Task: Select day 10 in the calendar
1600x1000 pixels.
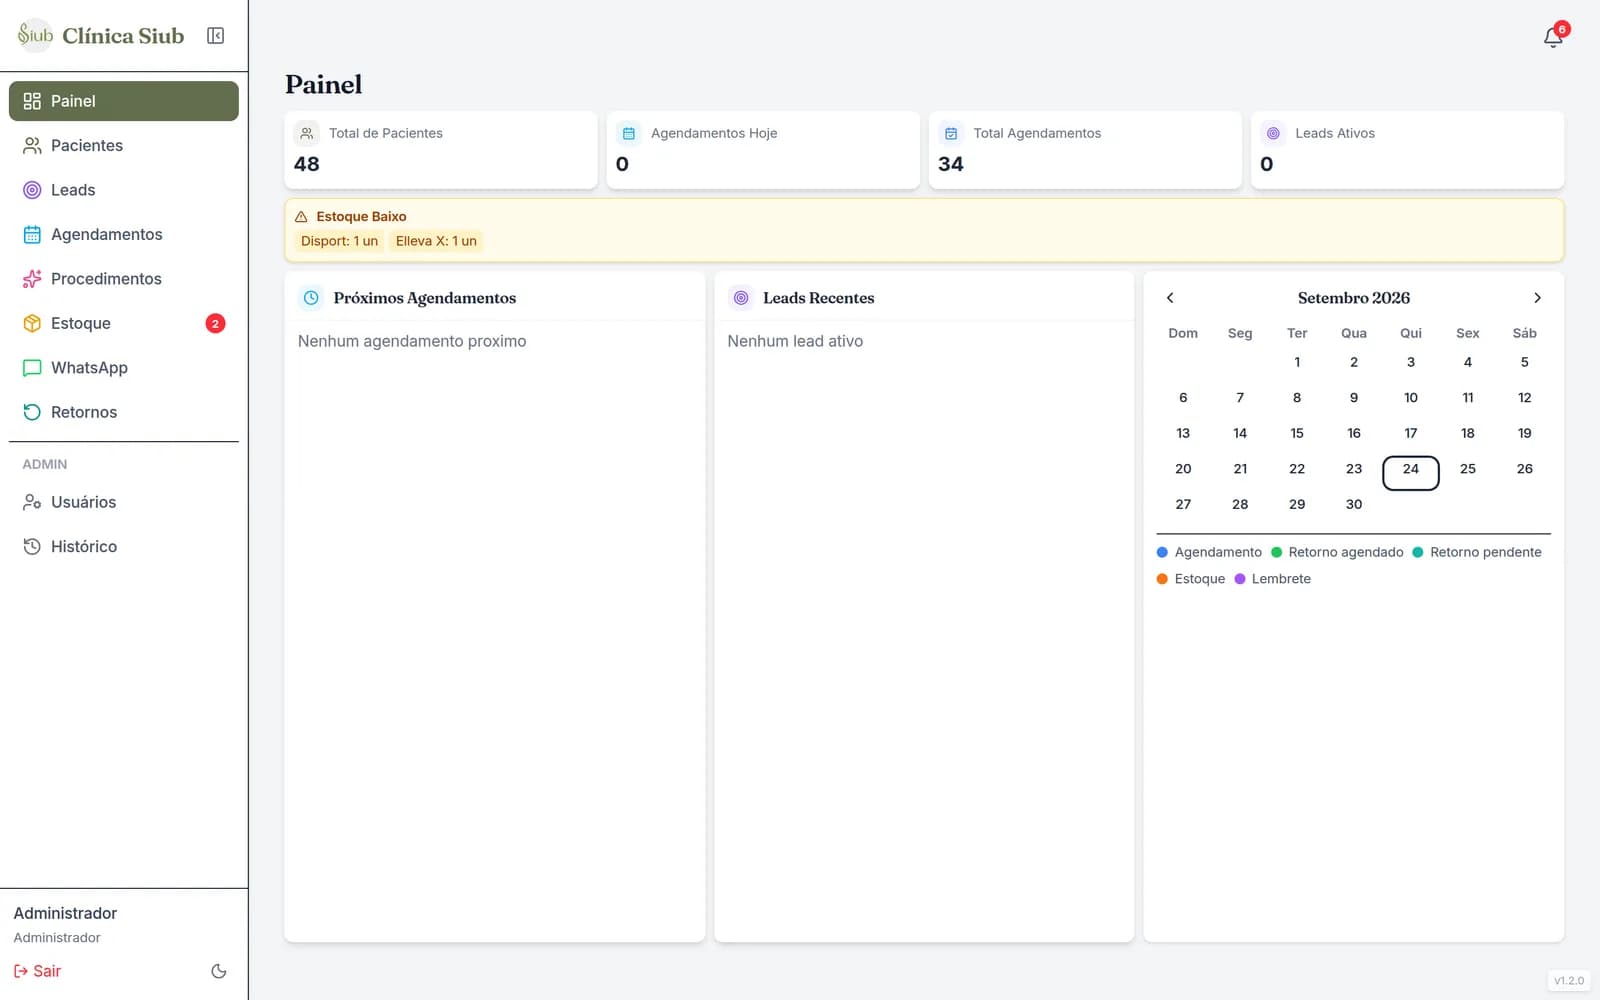Action: [1411, 398]
